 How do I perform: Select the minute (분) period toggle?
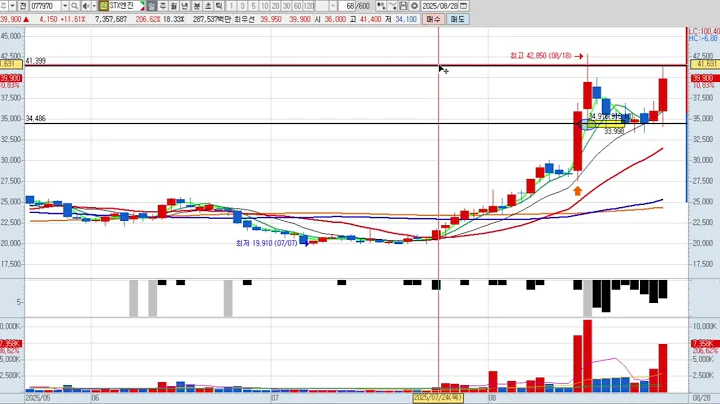coord(197,6)
